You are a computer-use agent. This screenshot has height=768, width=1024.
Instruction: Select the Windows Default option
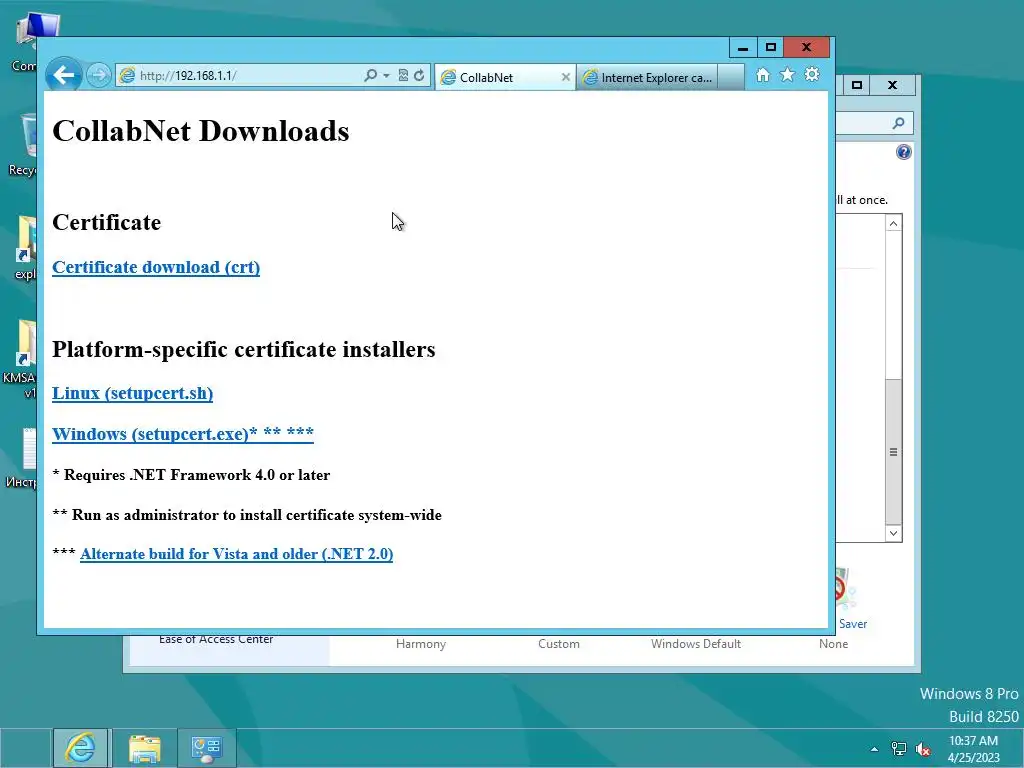coord(696,644)
